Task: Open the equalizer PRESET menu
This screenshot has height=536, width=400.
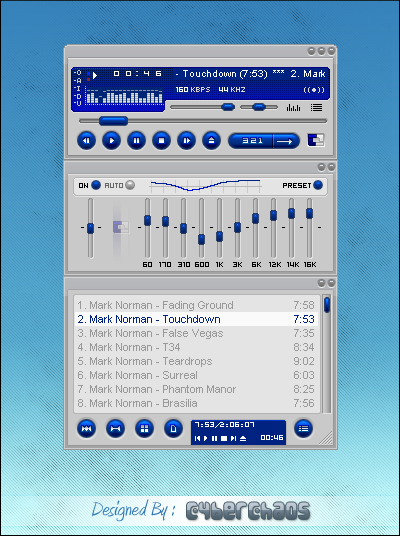Action: [x=318, y=185]
